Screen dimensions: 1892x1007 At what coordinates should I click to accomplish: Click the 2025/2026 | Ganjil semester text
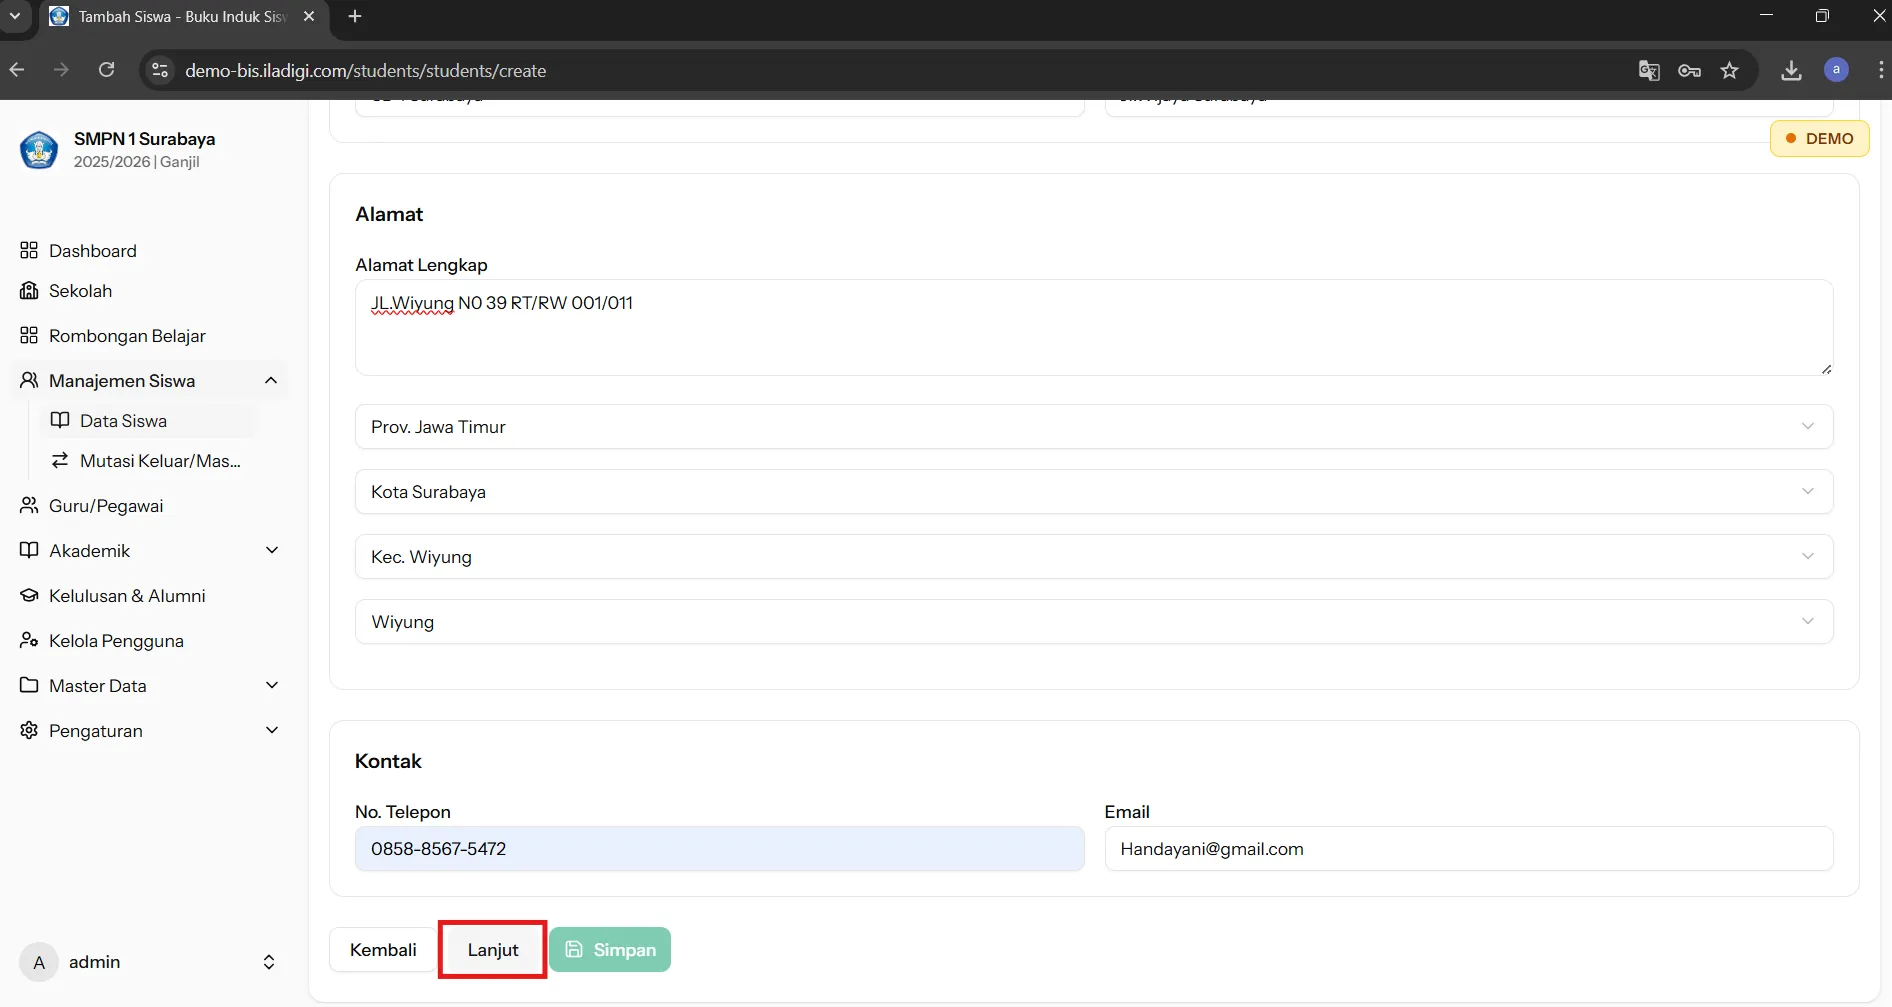coord(137,162)
